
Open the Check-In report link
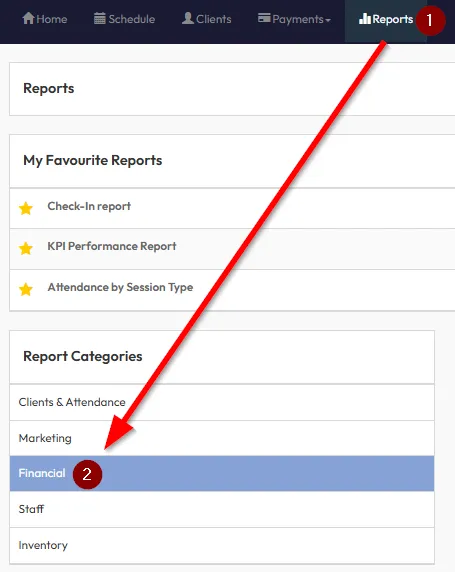[x=89, y=206]
